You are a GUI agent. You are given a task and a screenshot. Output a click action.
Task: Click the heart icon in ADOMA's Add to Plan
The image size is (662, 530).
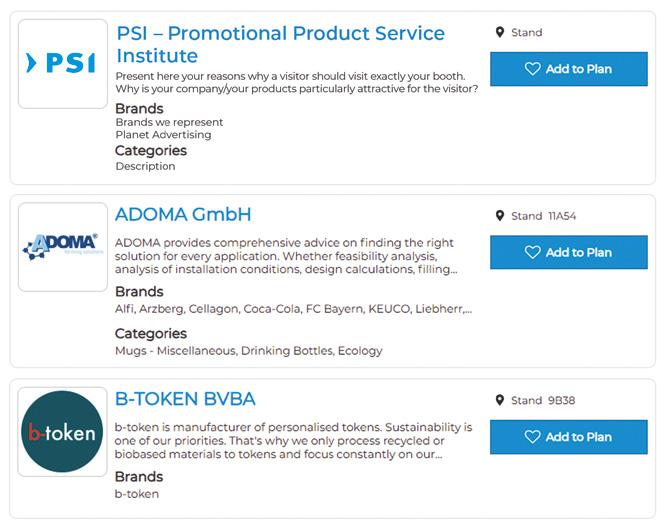point(532,253)
